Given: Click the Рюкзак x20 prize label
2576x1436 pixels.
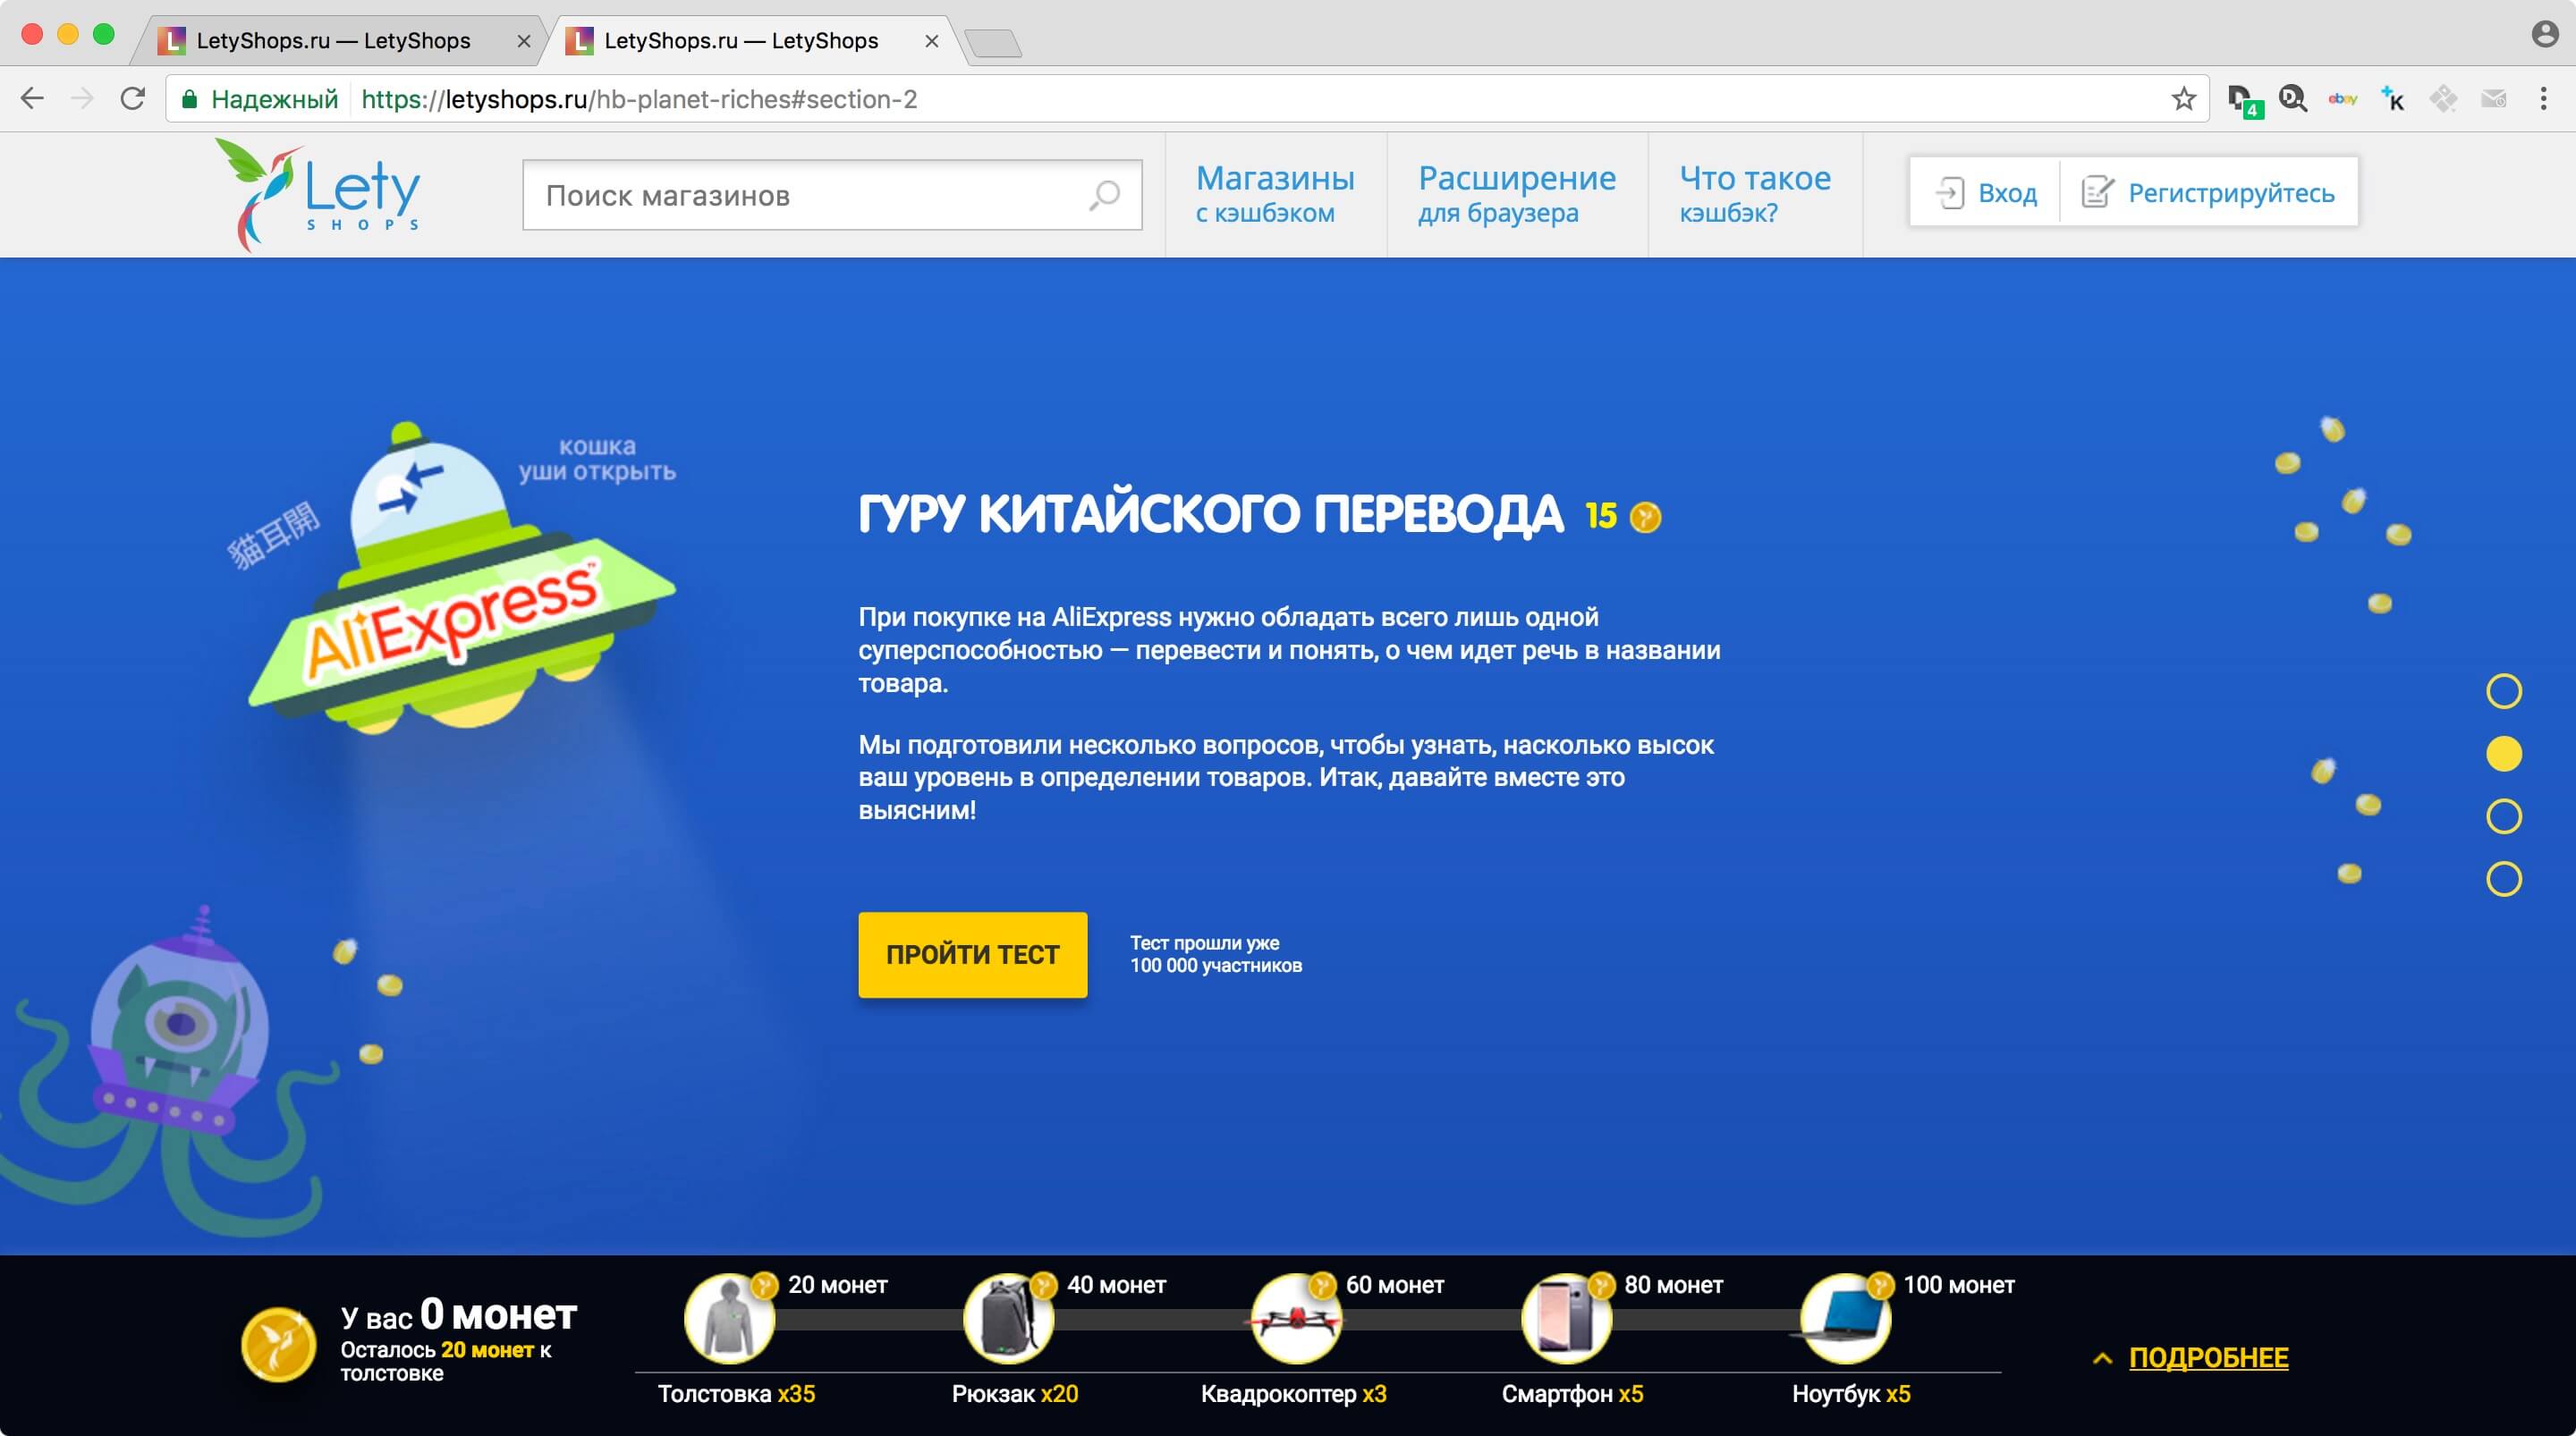Looking at the screenshot, I should tap(1015, 1393).
